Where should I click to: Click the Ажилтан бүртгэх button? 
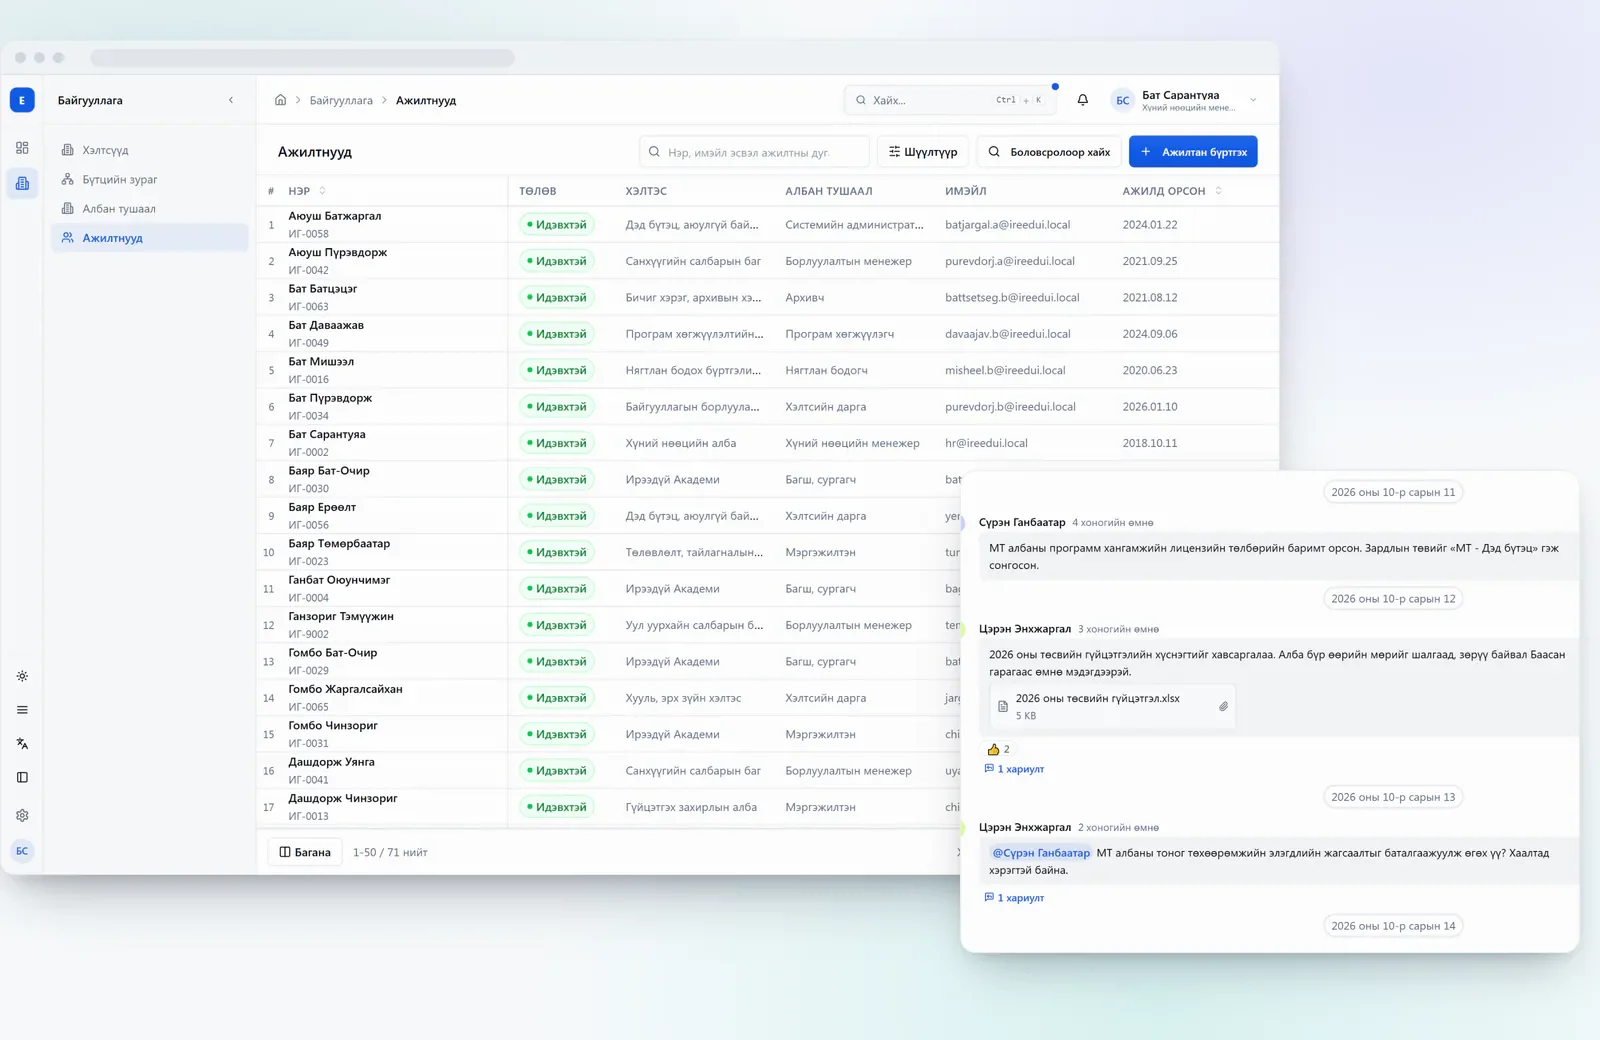pyautogui.click(x=1193, y=152)
